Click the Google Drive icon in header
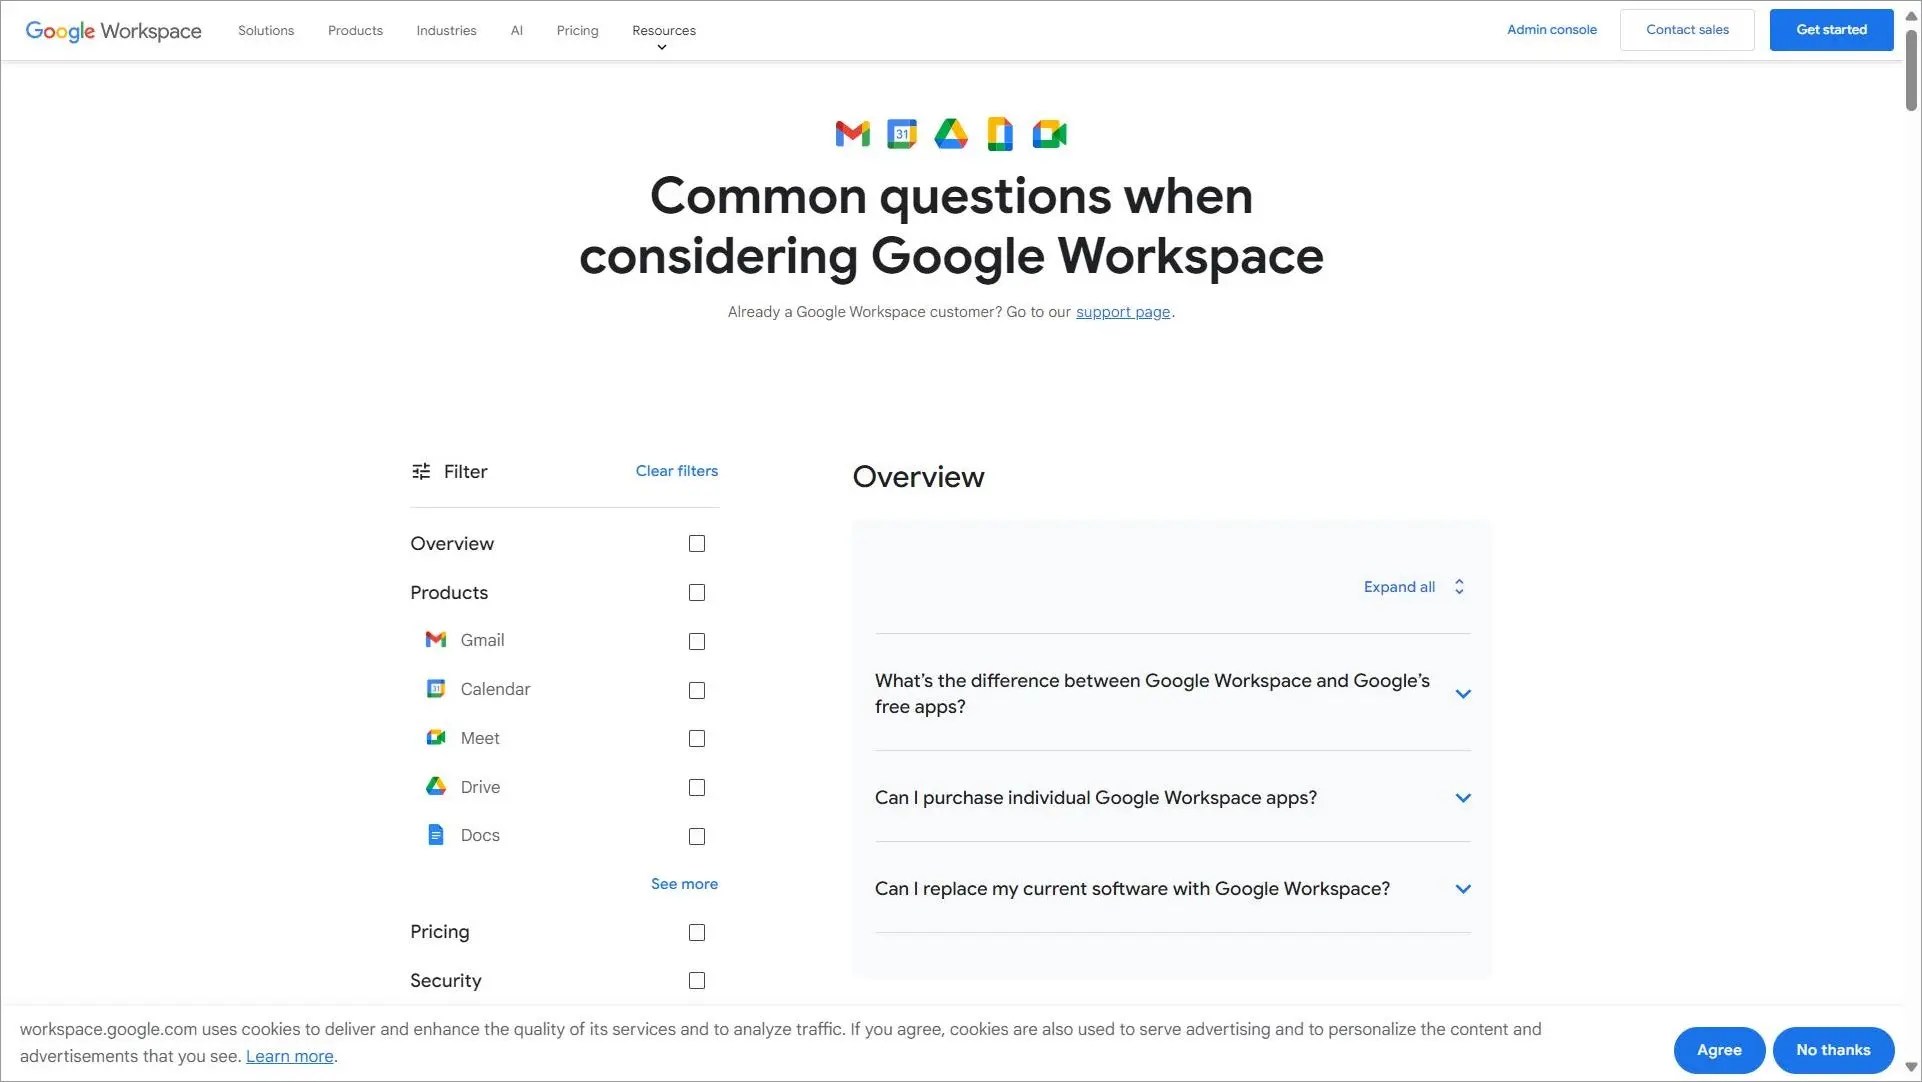 coord(950,134)
